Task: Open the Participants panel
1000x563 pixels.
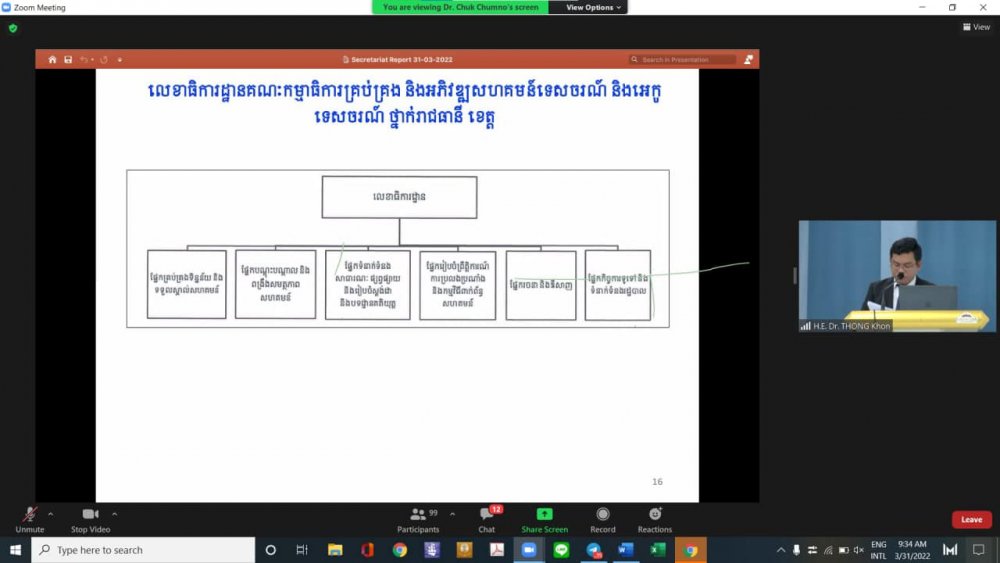Action: [x=418, y=517]
